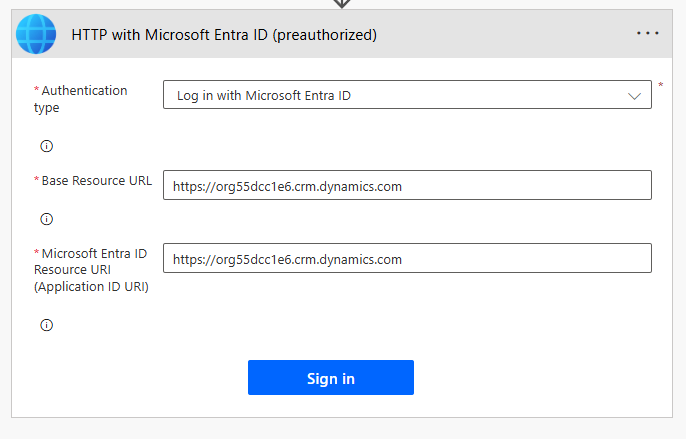The image size is (686, 439).
Task: Click the 'Microsoft Entra ID Resource URI' label
Action: (x=91, y=270)
